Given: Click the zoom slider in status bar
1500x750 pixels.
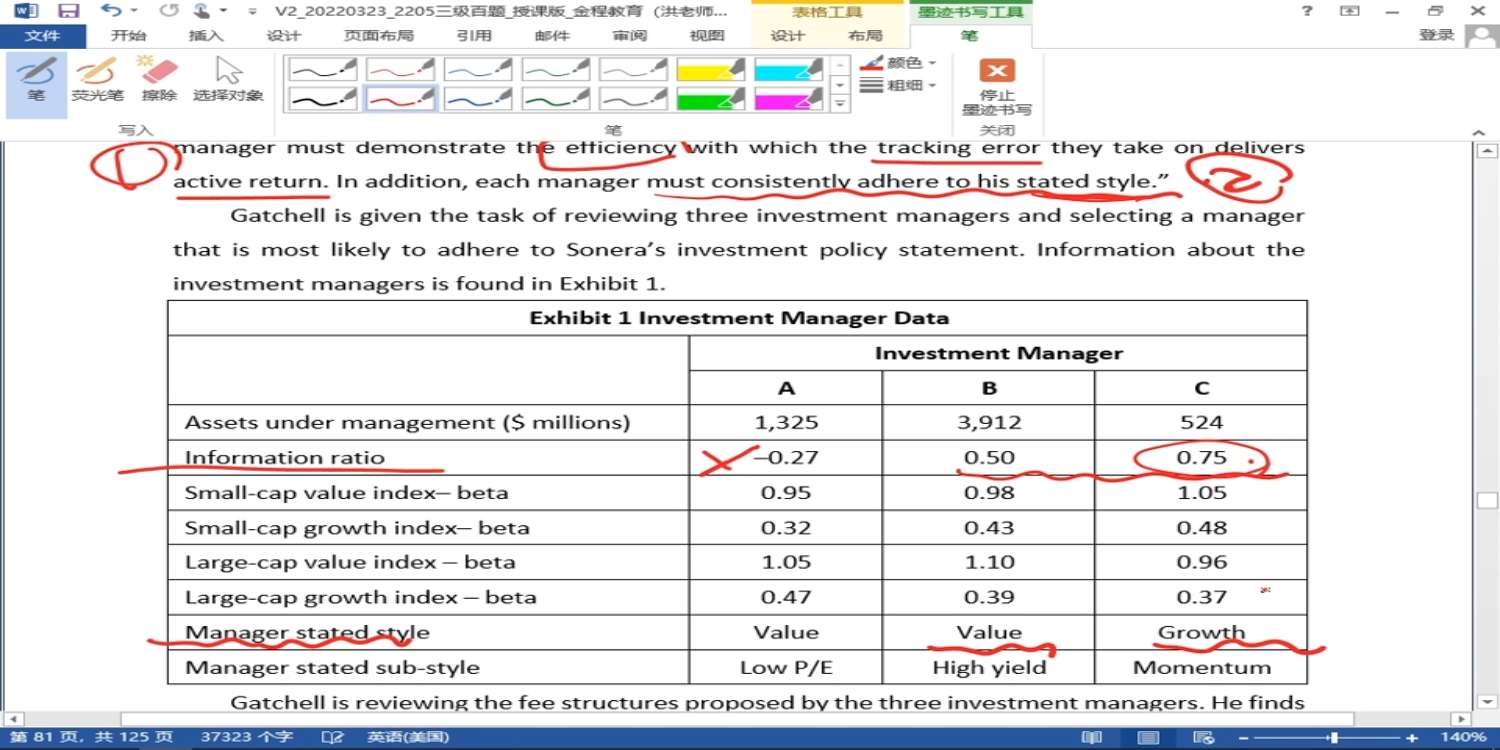Looking at the screenshot, I should [x=1332, y=738].
